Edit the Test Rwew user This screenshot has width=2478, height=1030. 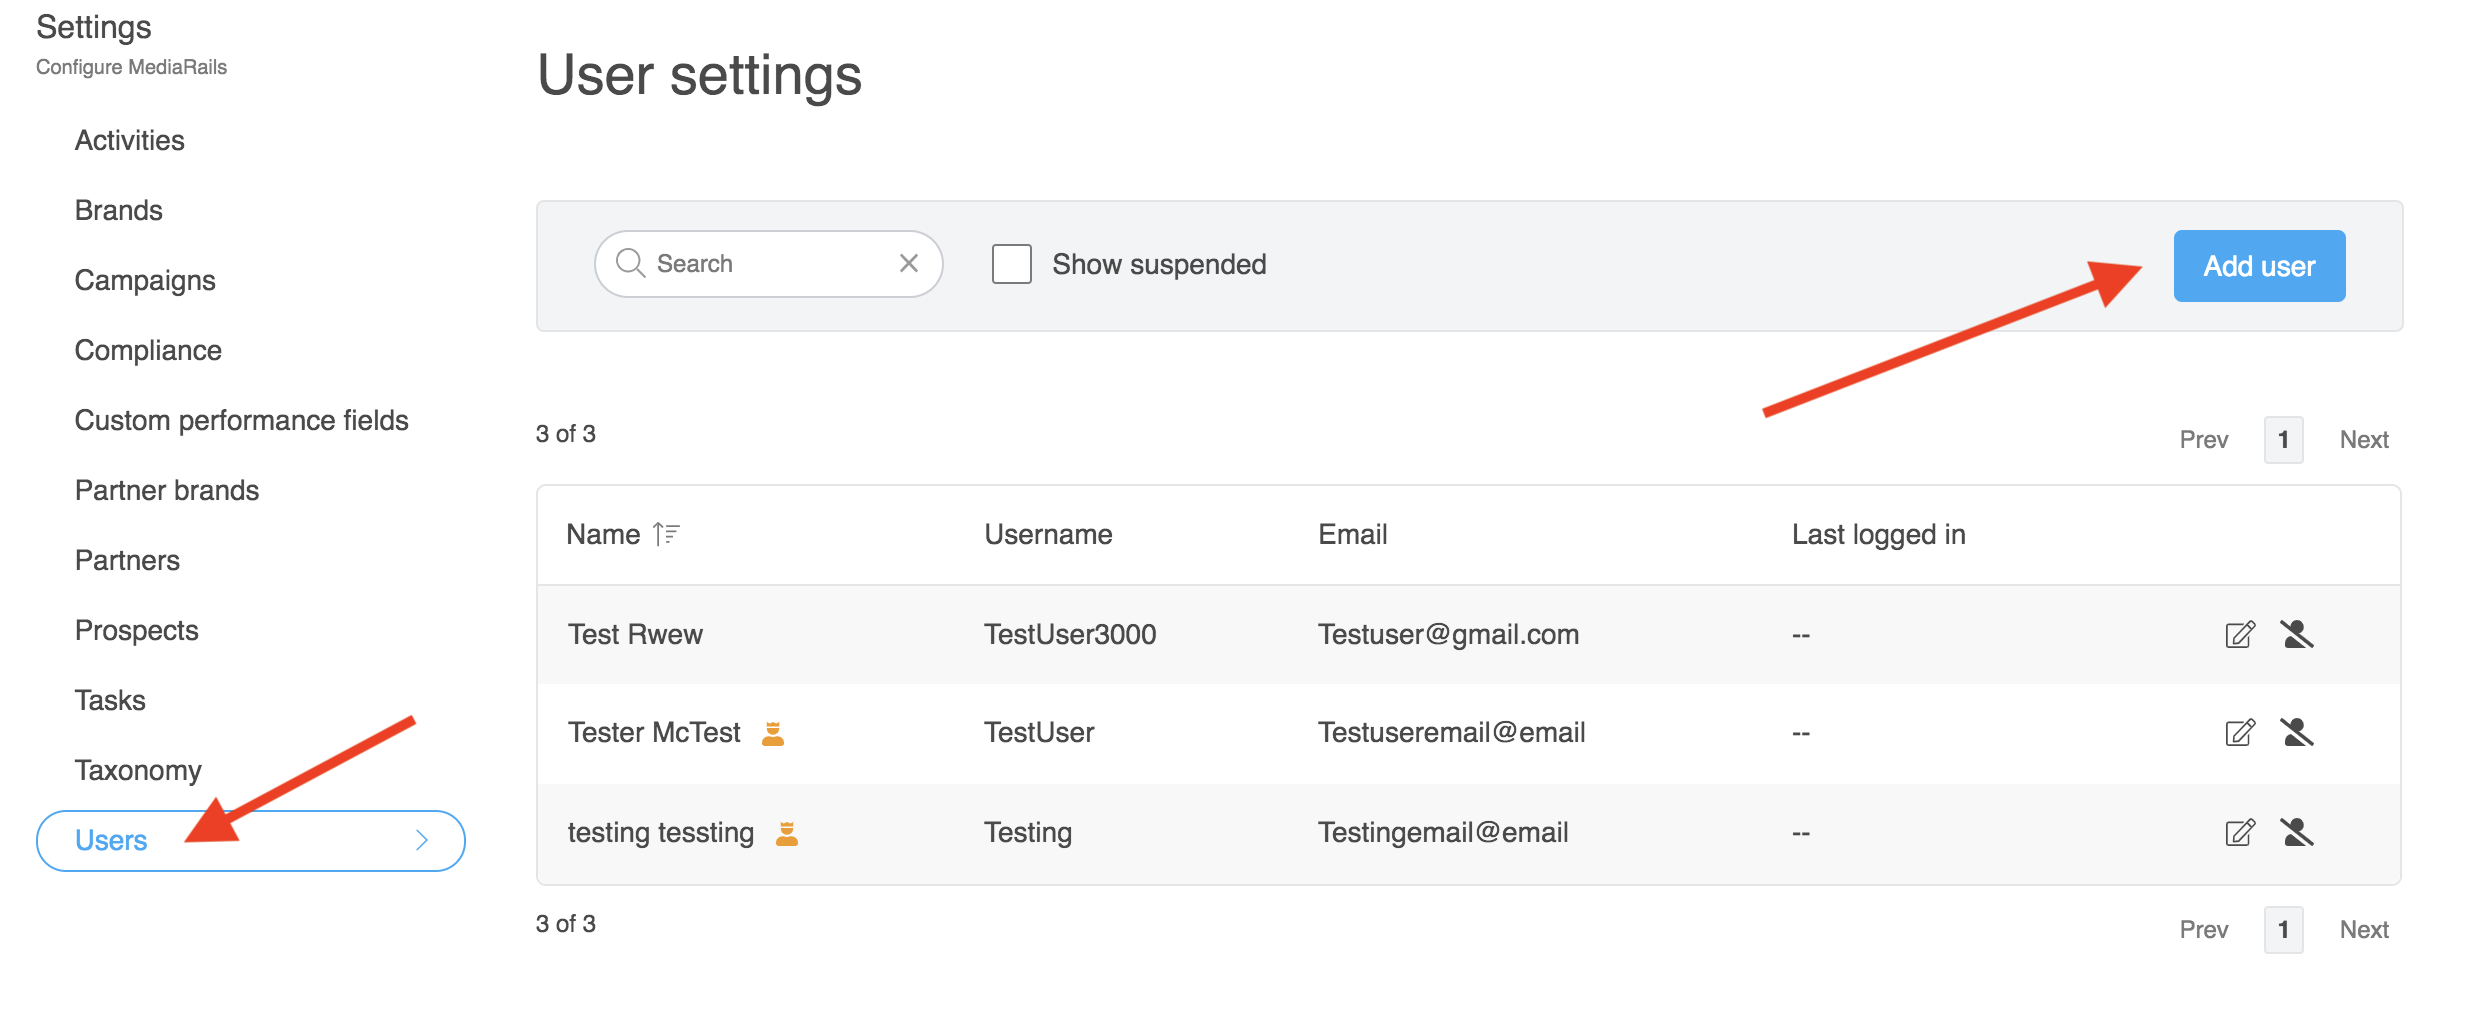(x=2240, y=635)
